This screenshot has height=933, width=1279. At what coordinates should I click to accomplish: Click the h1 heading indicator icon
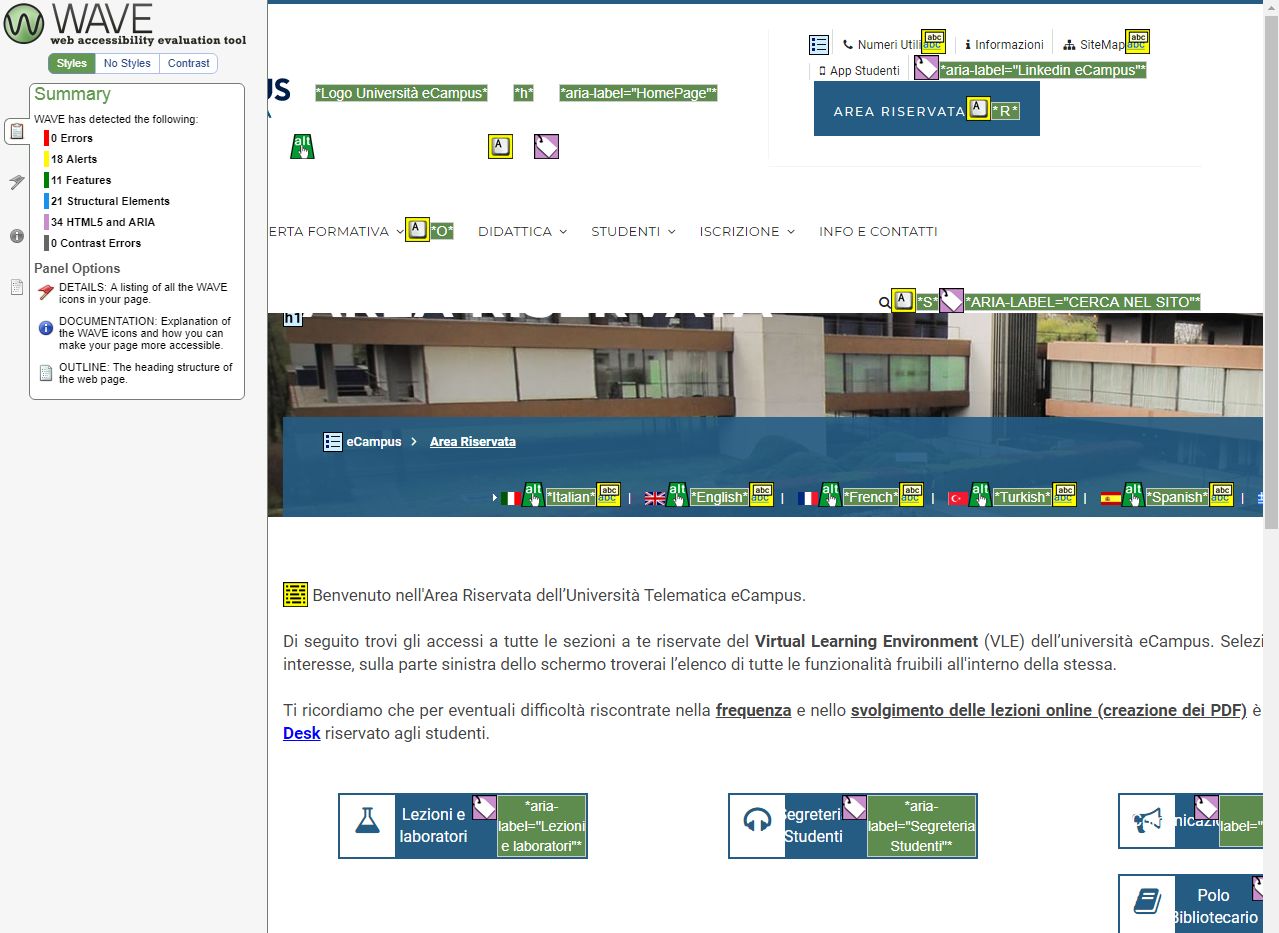click(x=293, y=319)
